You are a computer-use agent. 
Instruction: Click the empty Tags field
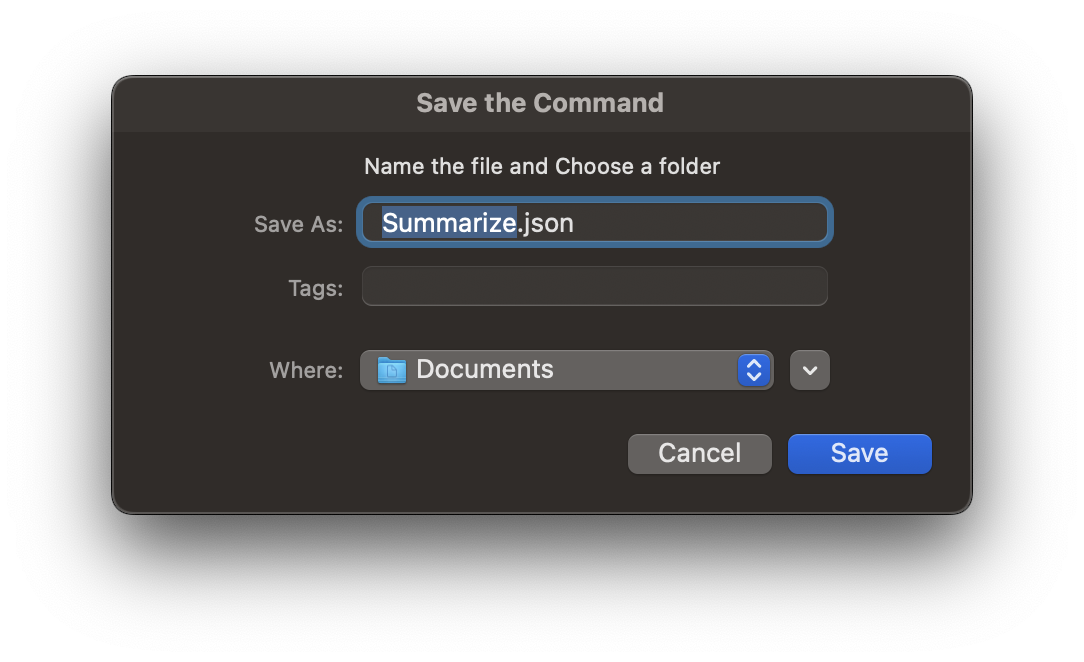[593, 286]
